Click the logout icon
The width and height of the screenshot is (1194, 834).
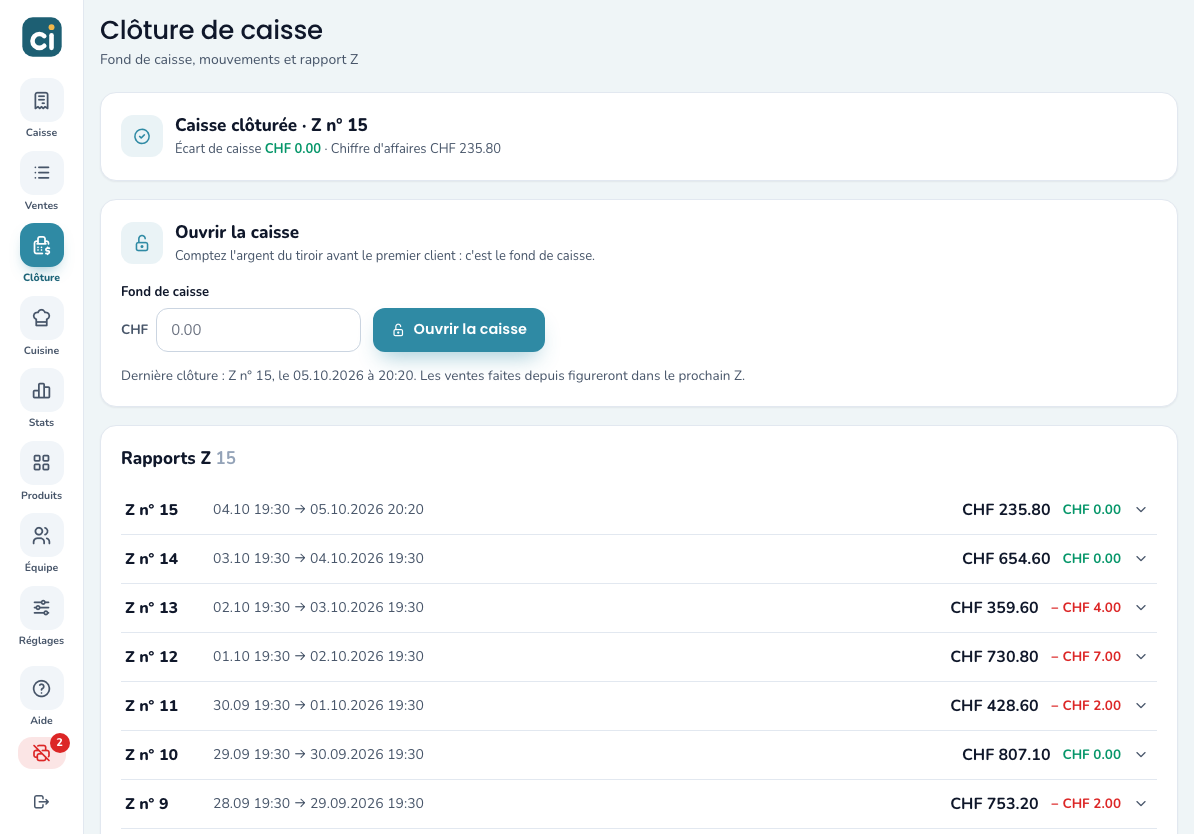pos(42,801)
